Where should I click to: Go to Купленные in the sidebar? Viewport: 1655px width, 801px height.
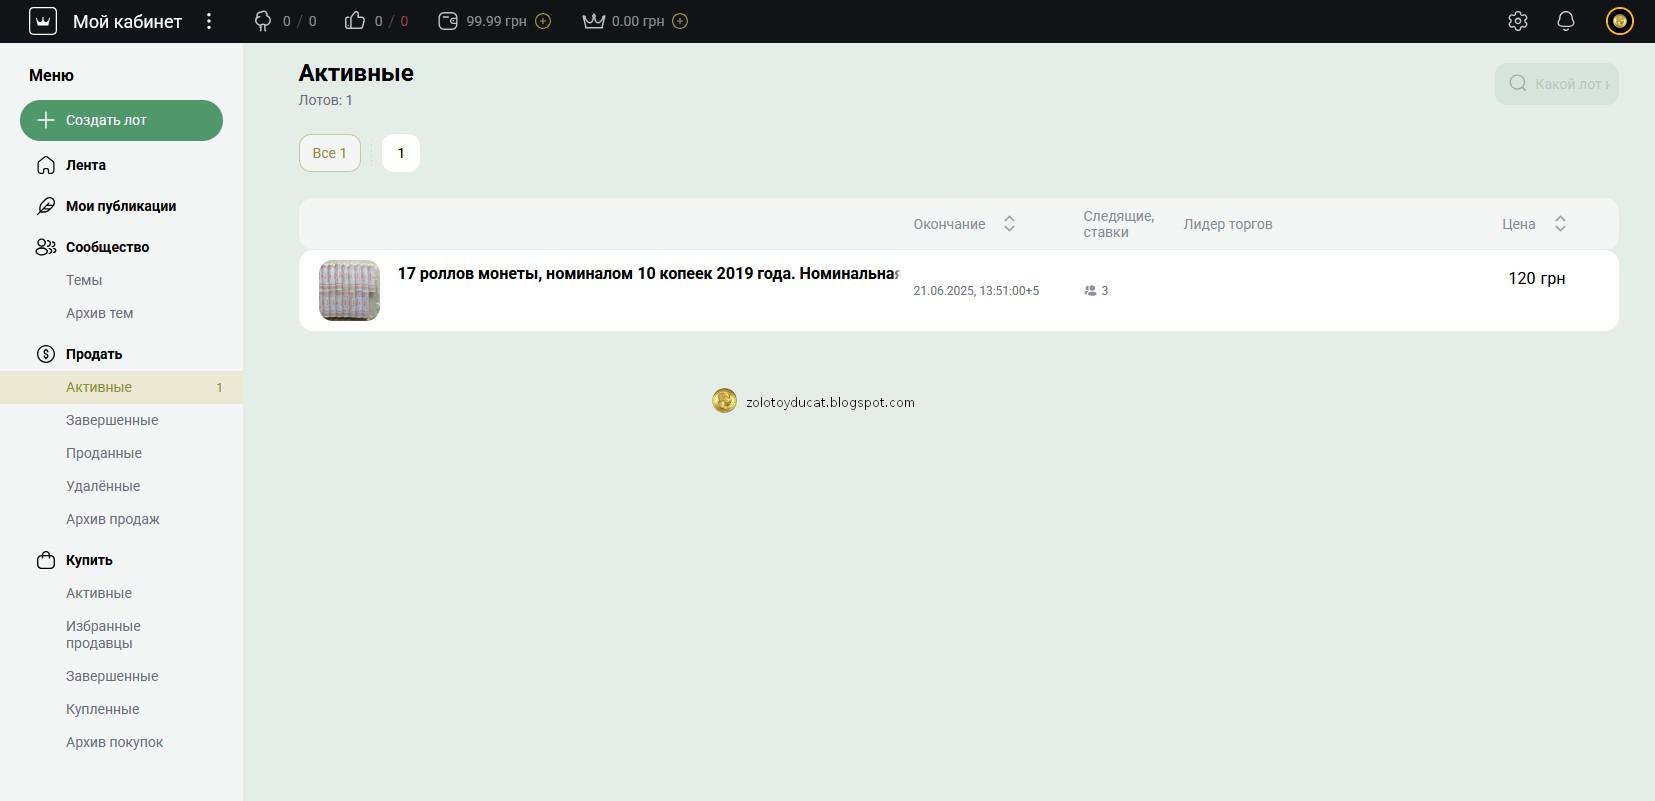tap(103, 709)
